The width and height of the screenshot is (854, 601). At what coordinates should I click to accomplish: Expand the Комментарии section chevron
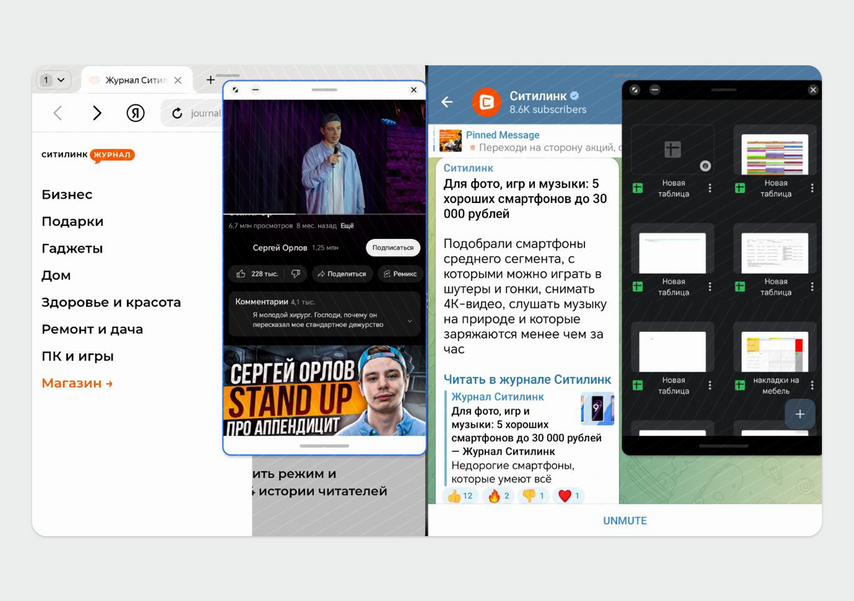[410, 321]
